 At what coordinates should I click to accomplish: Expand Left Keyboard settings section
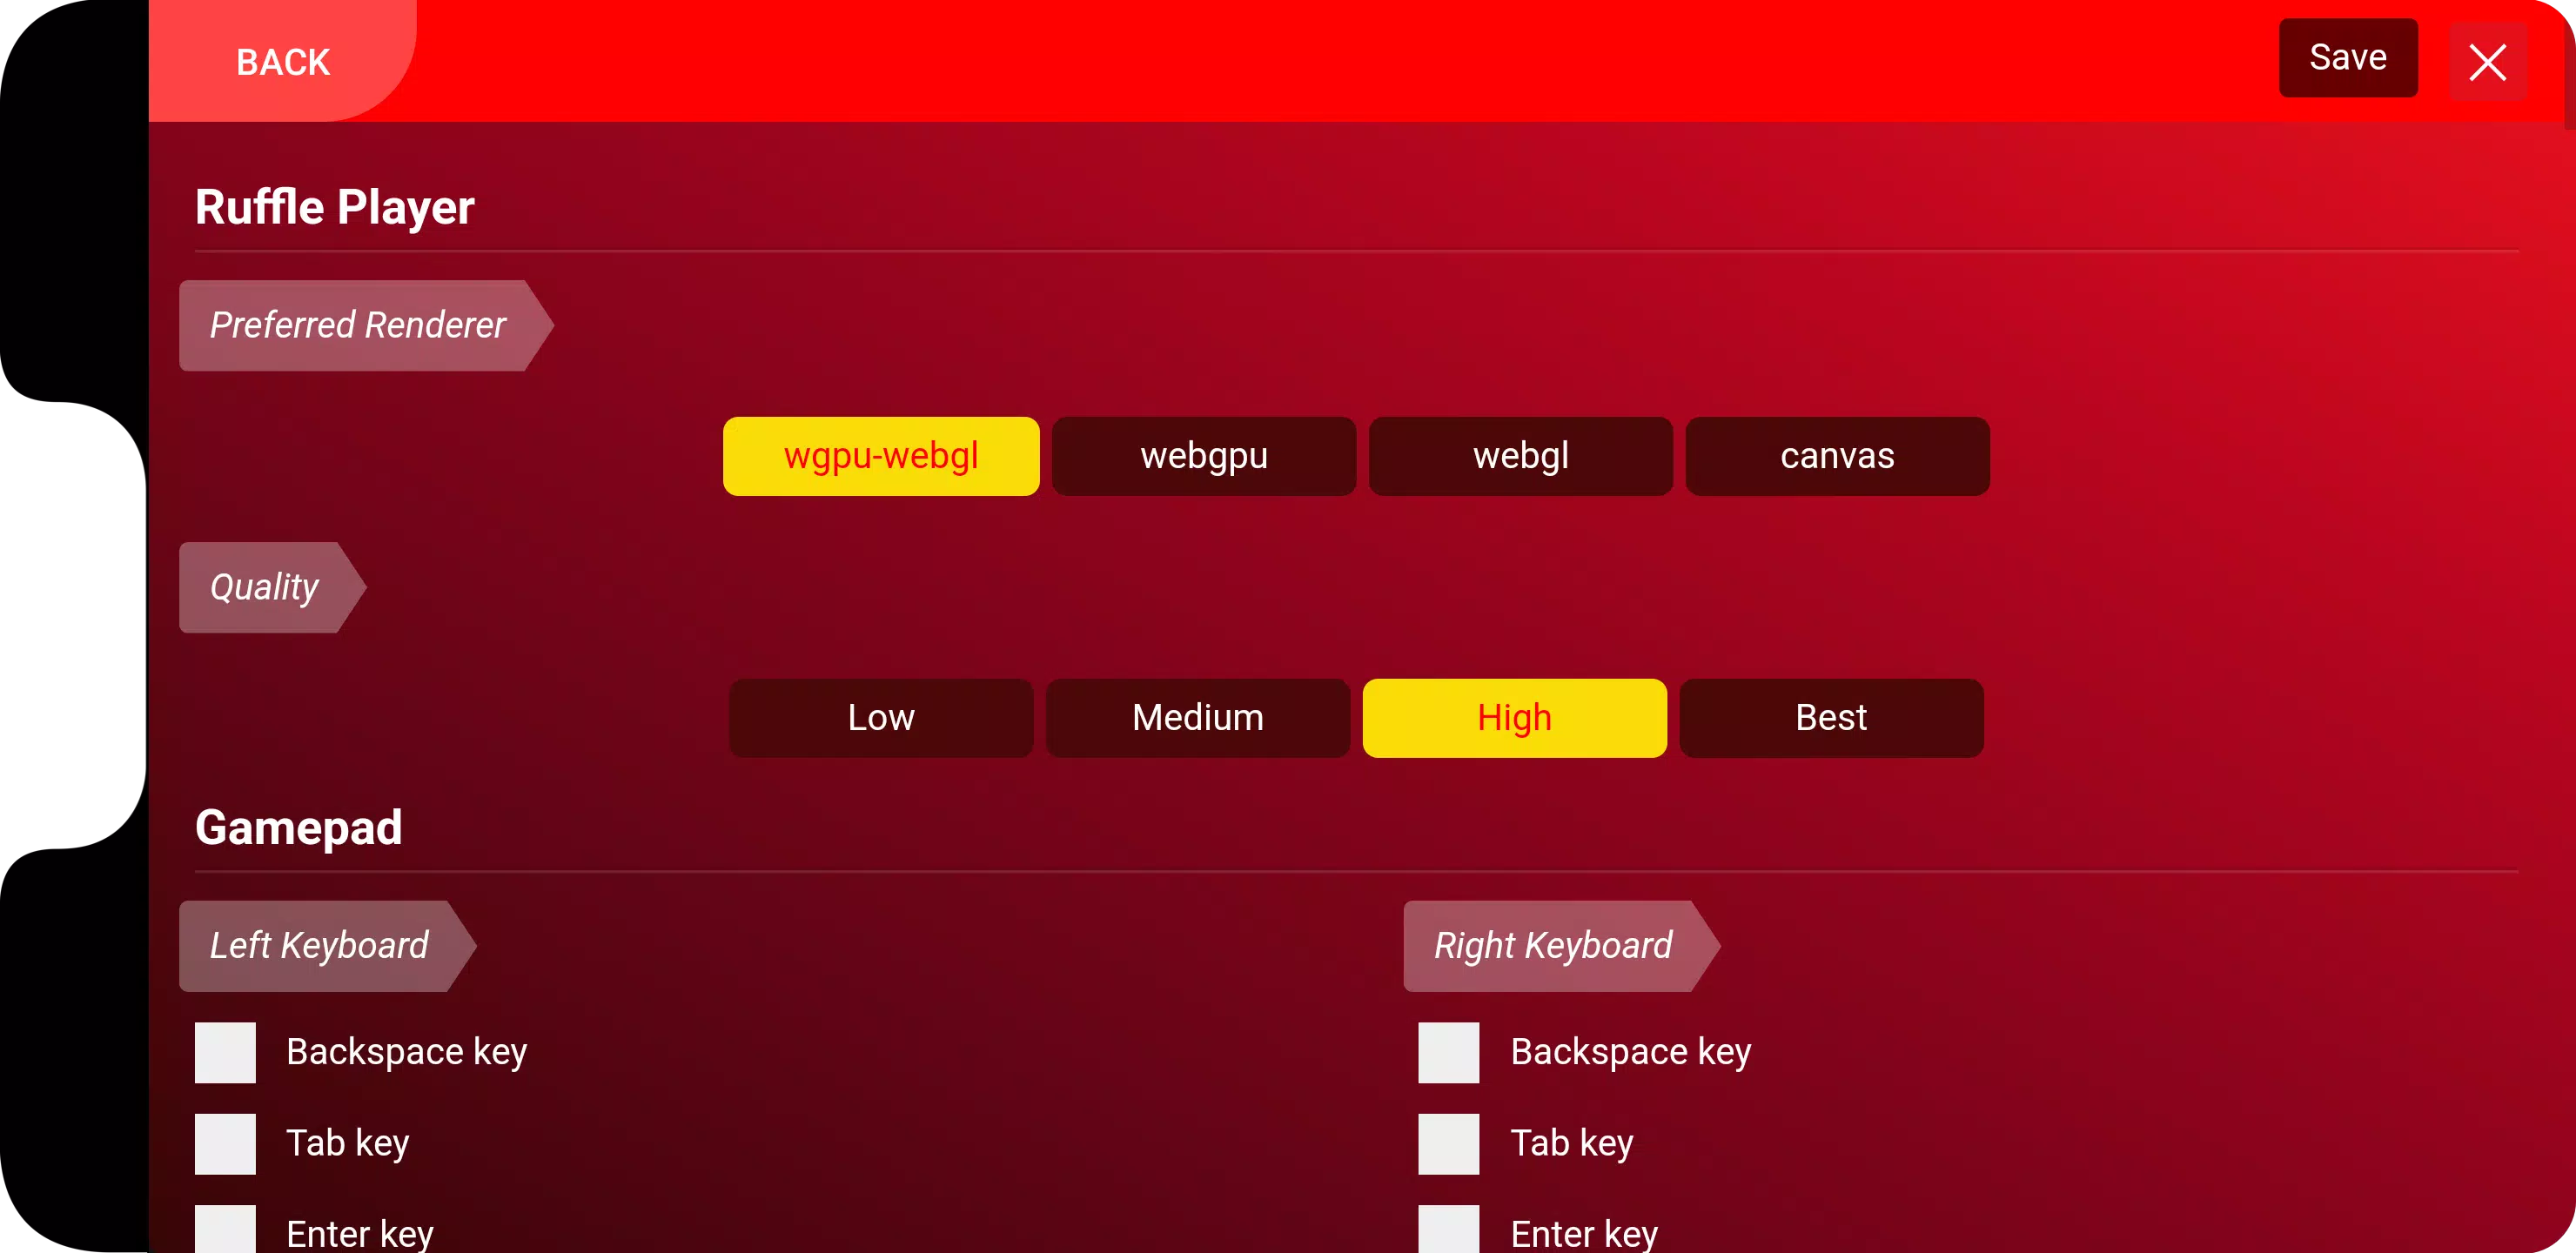click(319, 944)
